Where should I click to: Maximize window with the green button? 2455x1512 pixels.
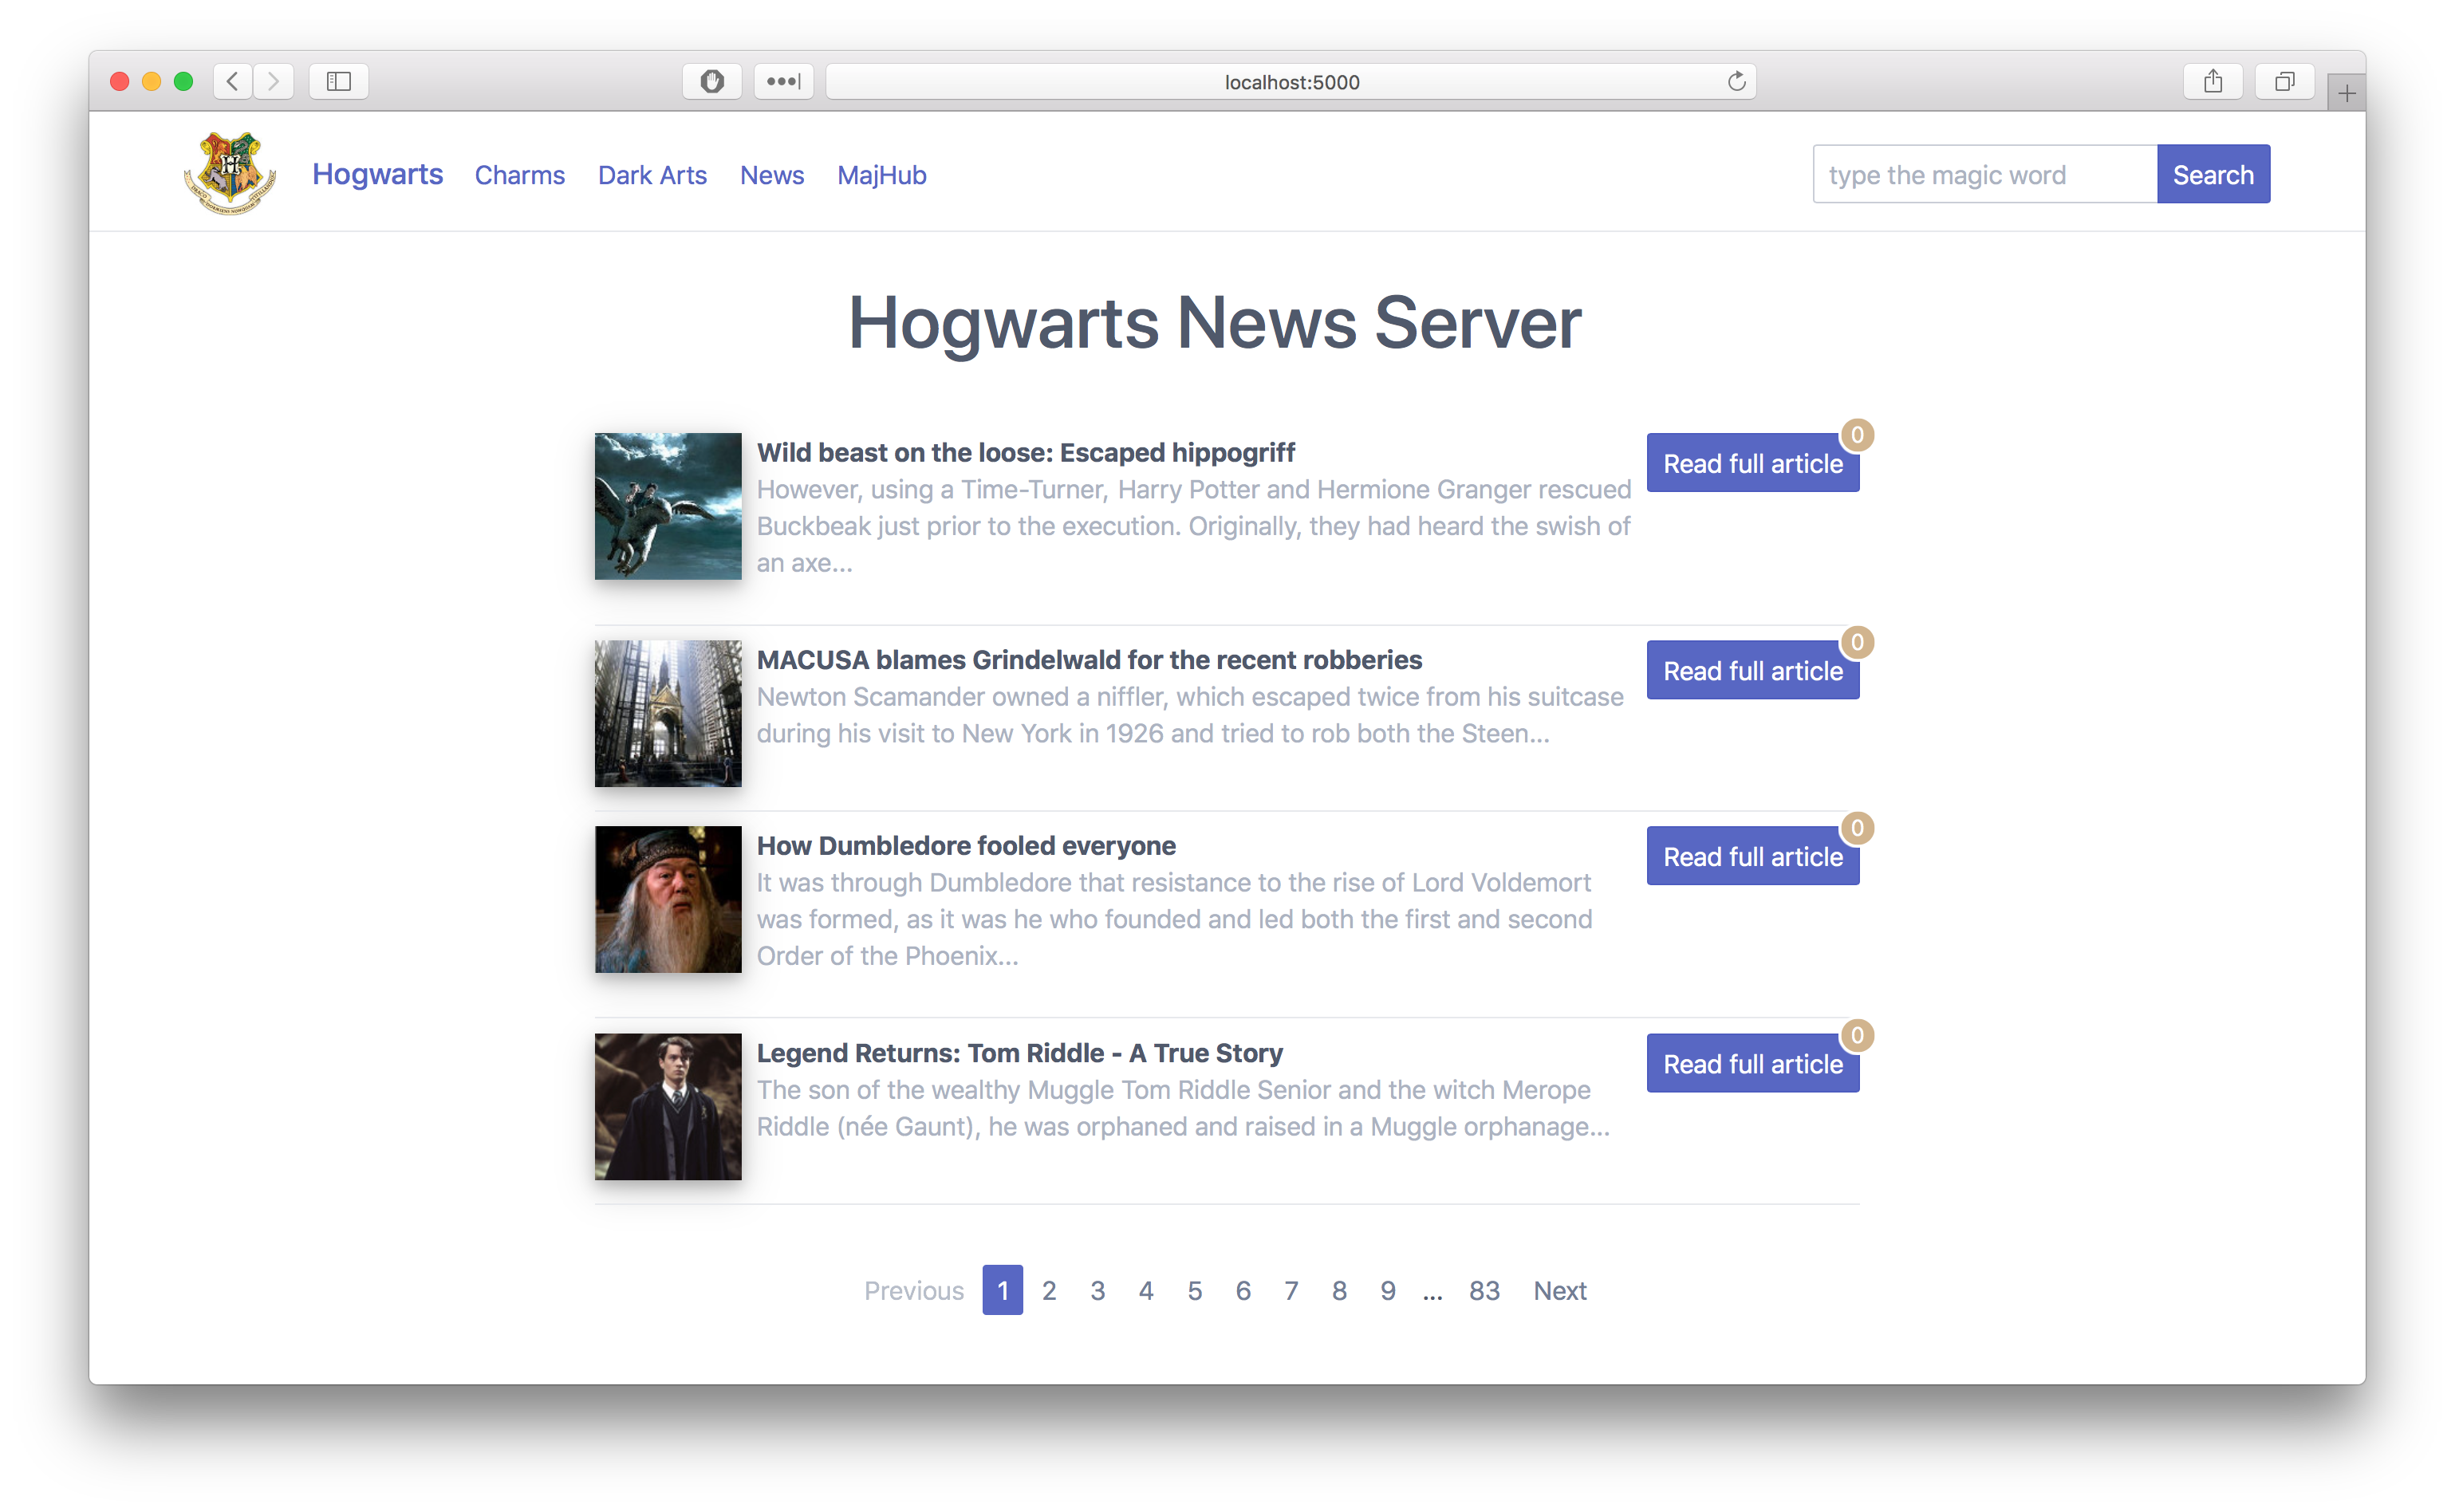[x=183, y=81]
